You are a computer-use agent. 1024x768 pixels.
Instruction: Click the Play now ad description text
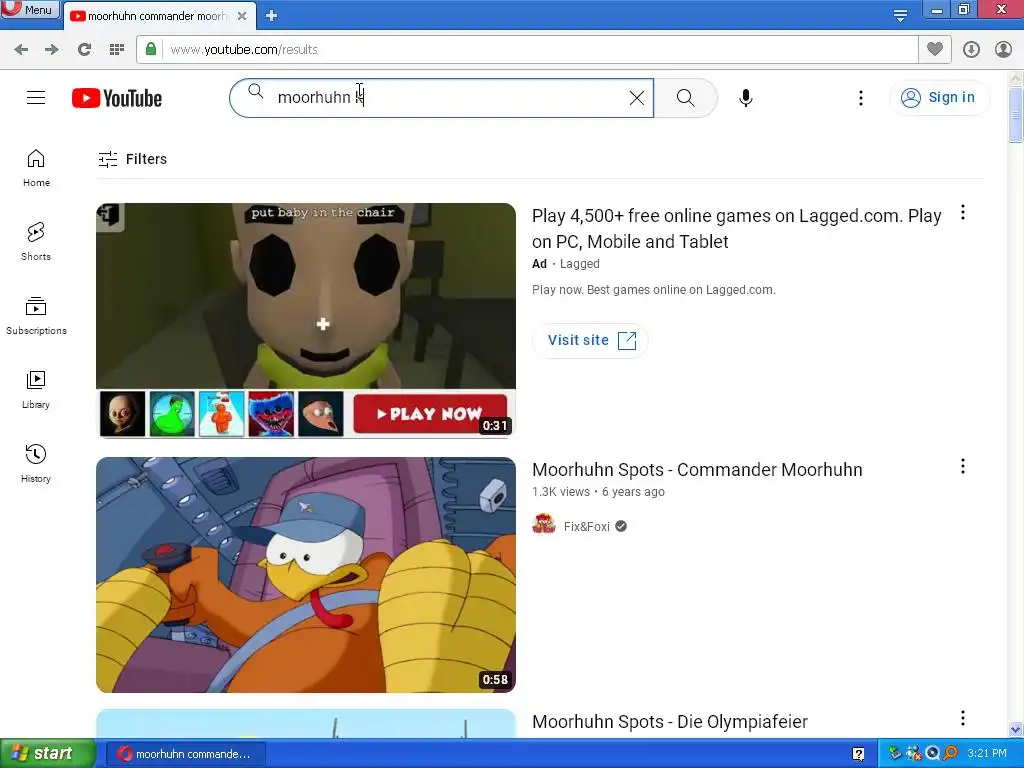(654, 290)
